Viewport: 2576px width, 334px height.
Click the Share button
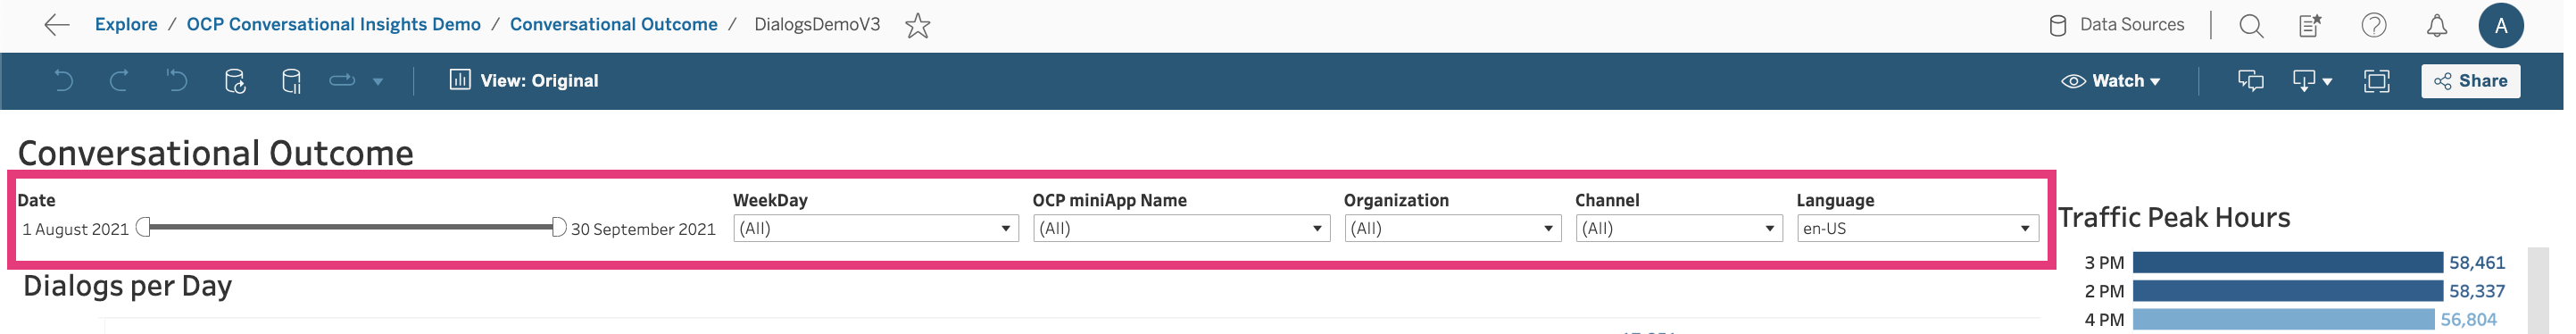[2470, 81]
